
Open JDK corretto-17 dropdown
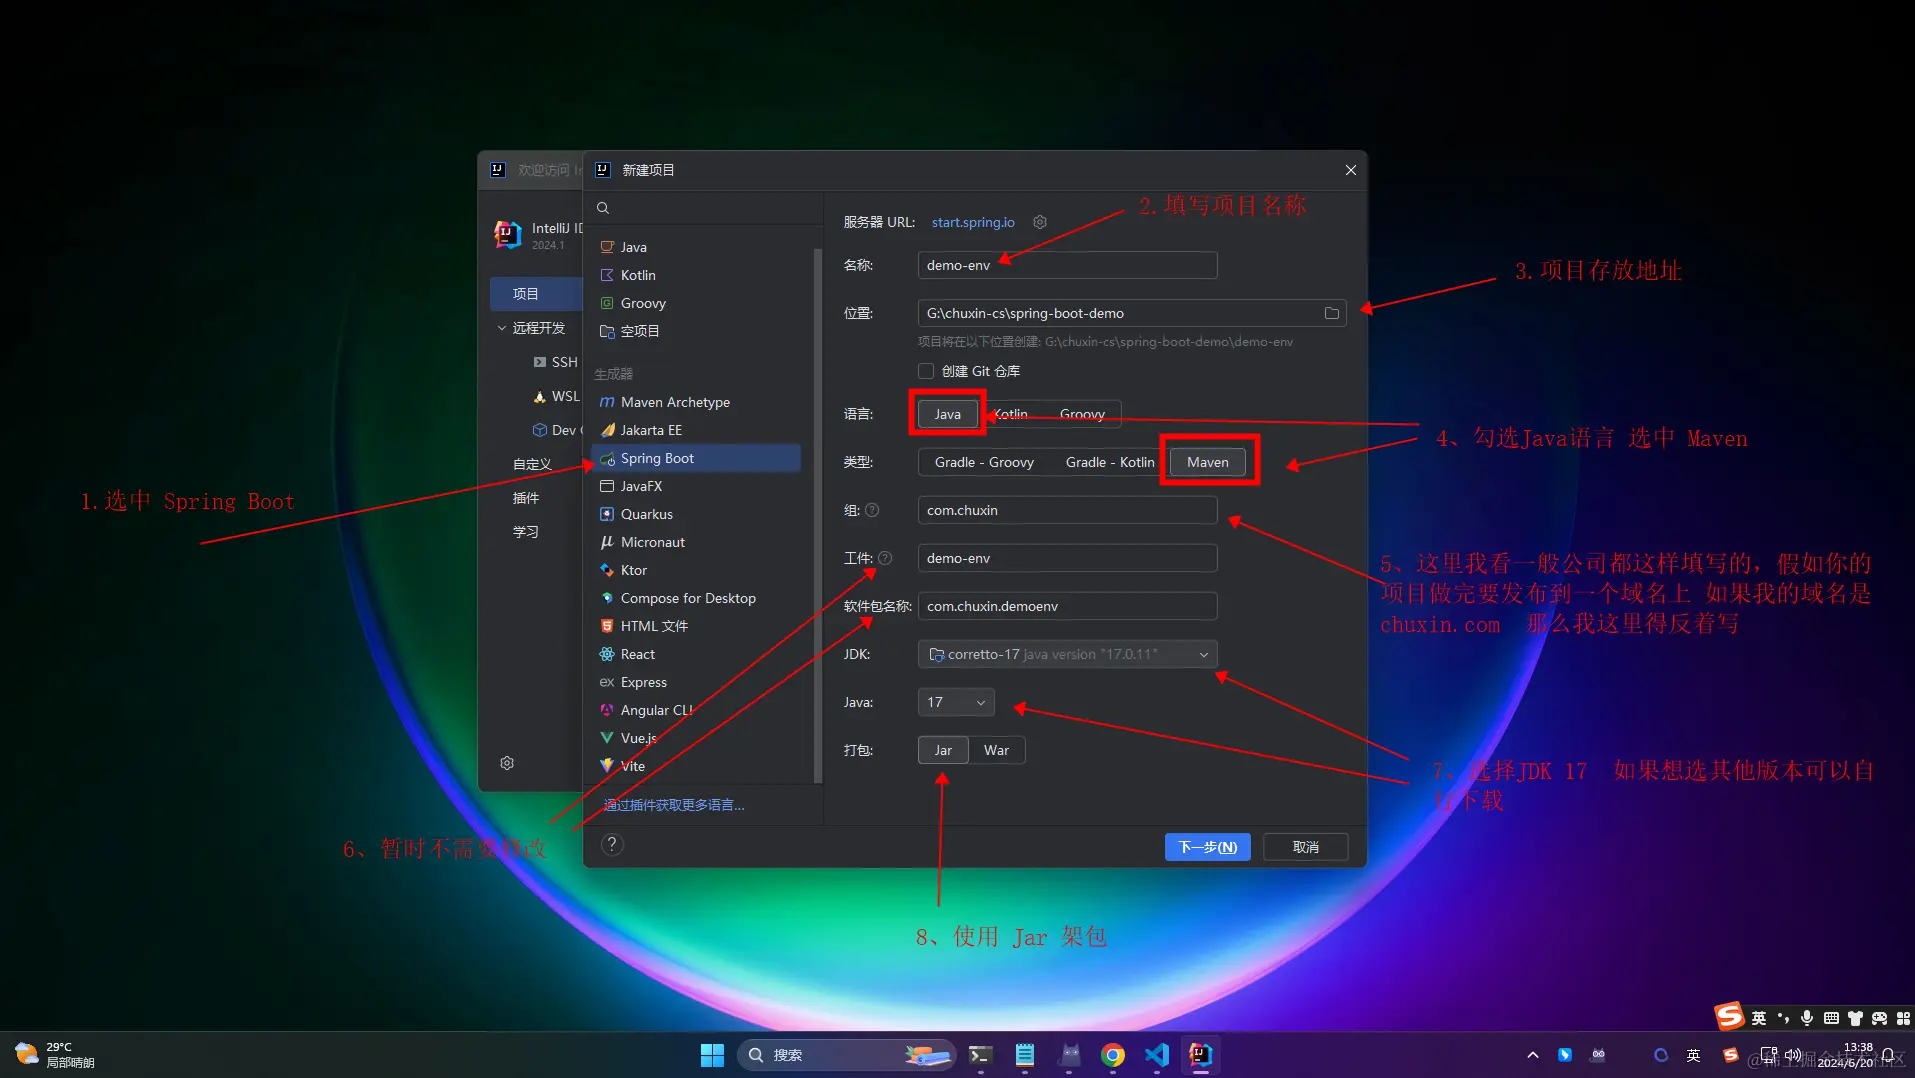[x=1067, y=654]
